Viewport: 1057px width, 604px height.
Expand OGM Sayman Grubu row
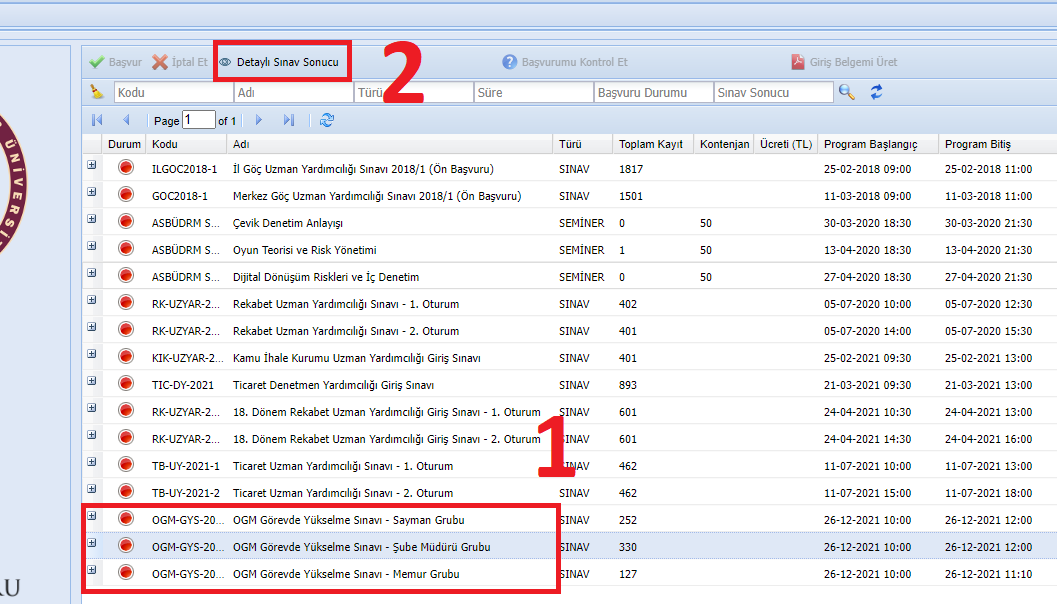click(92, 516)
